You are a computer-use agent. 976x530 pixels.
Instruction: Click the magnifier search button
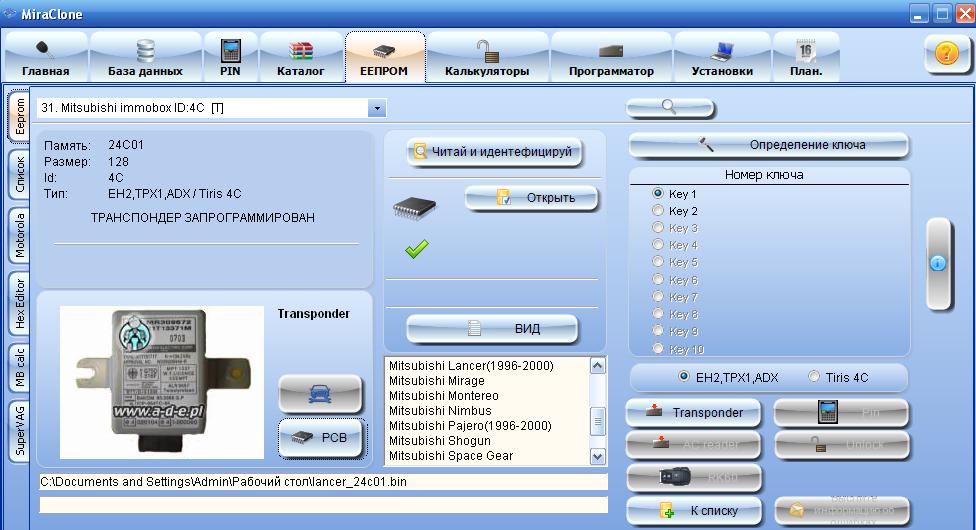(670, 108)
